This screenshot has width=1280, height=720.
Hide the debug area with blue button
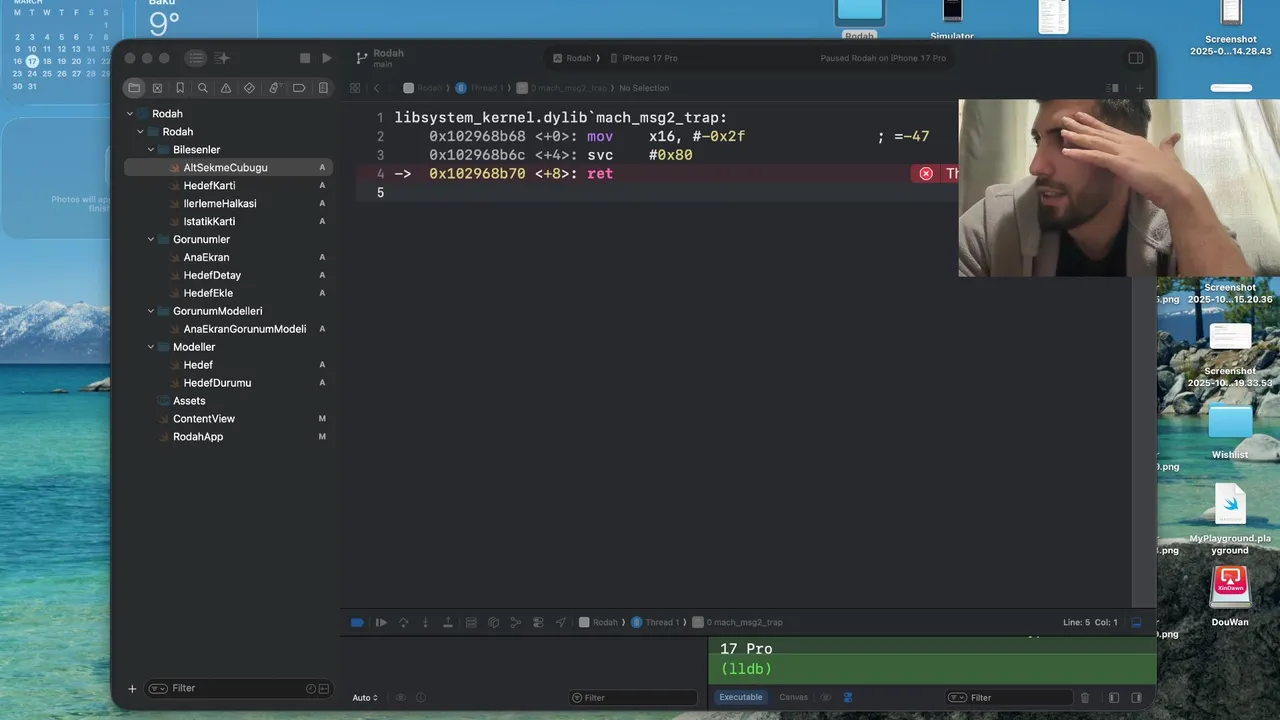(x=1136, y=622)
